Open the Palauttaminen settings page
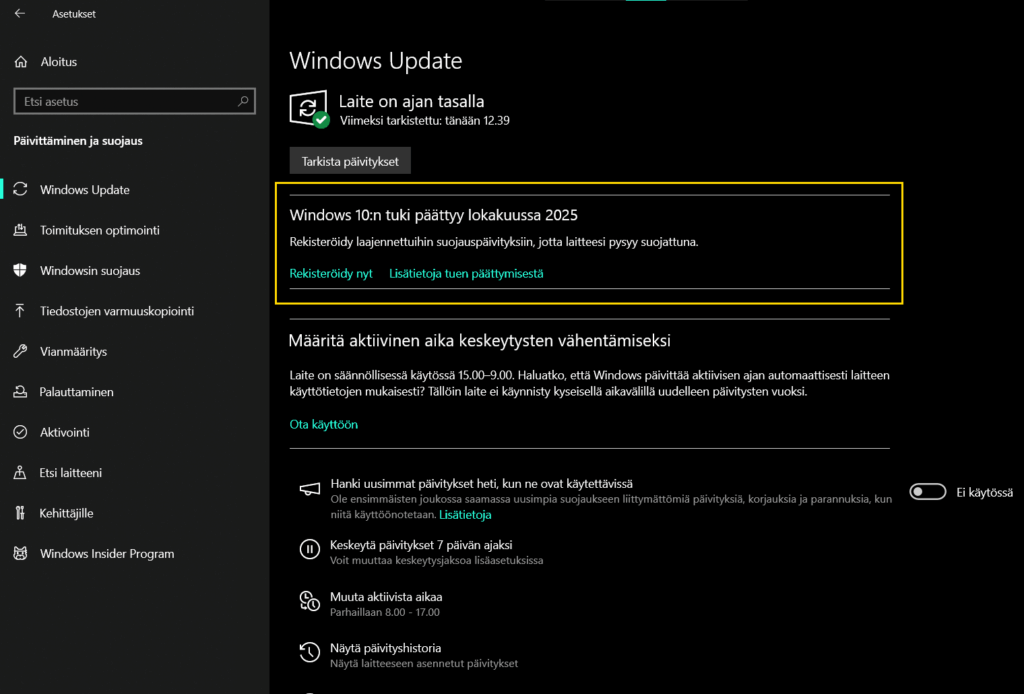 (76, 392)
